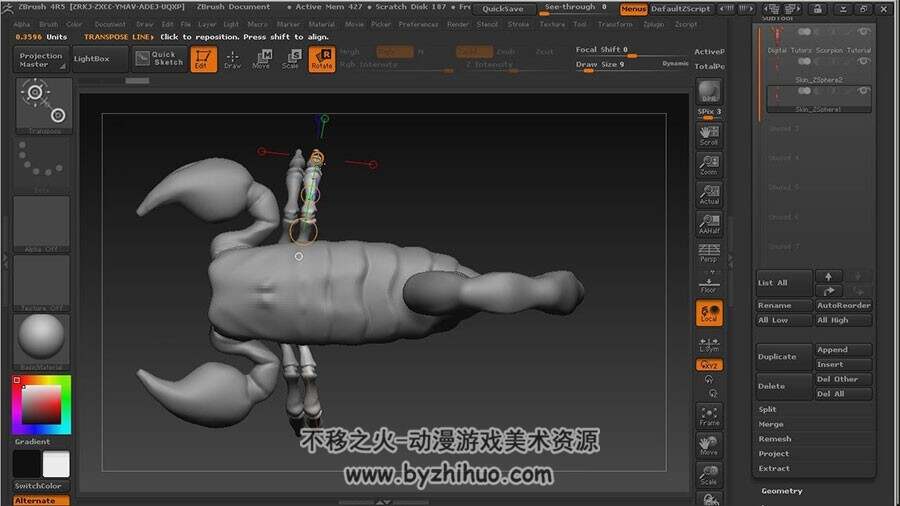900x506 pixels.
Task: Frame the model in the viewport
Action: click(x=709, y=417)
